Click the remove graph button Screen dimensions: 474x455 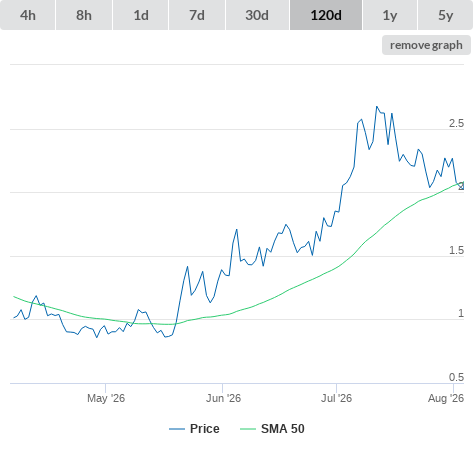426,45
